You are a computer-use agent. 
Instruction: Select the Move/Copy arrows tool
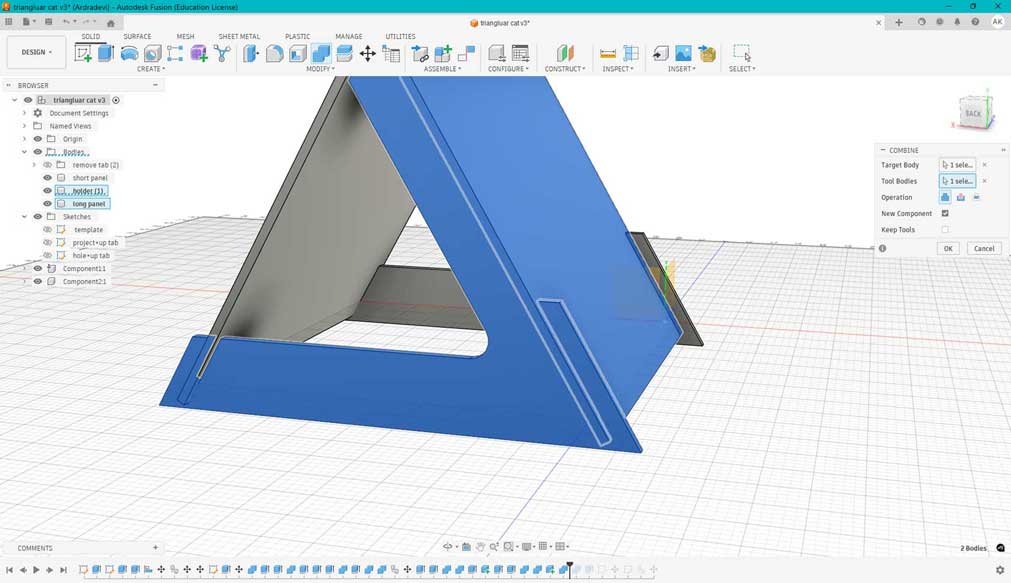tap(368, 53)
